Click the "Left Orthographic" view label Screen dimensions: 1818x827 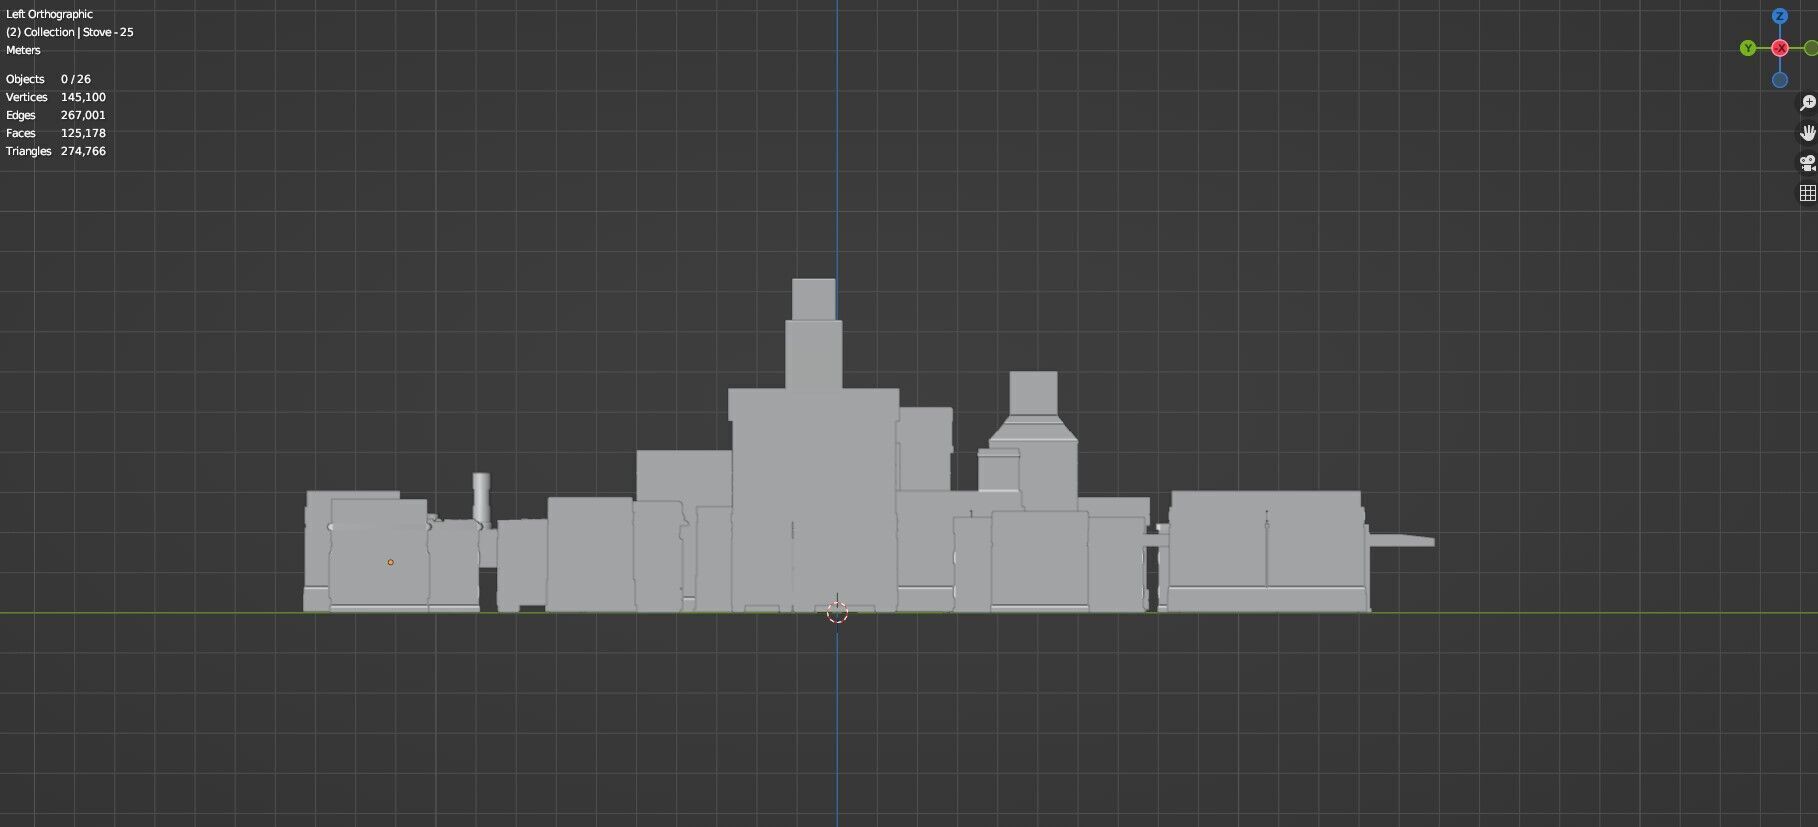point(49,14)
